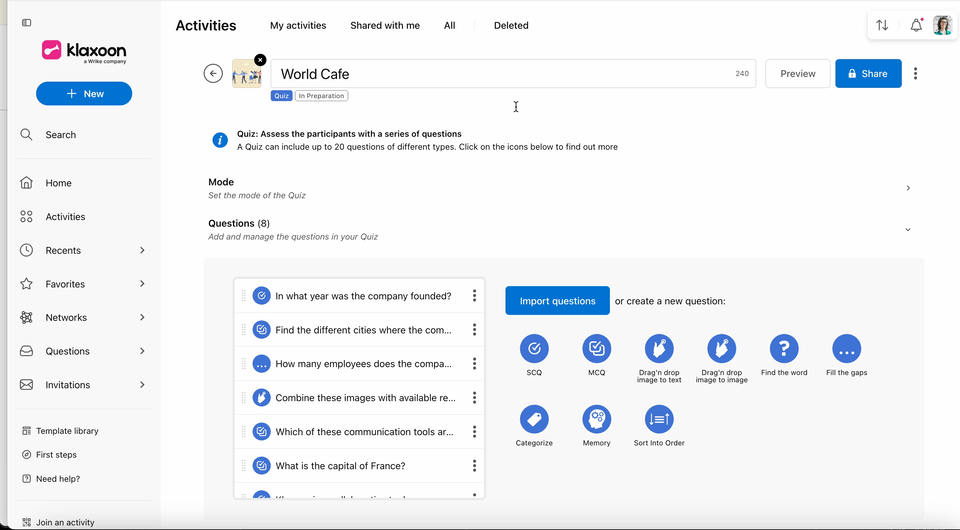Expand the Invitations sidebar section
This screenshot has width=960, height=530.
coord(142,385)
